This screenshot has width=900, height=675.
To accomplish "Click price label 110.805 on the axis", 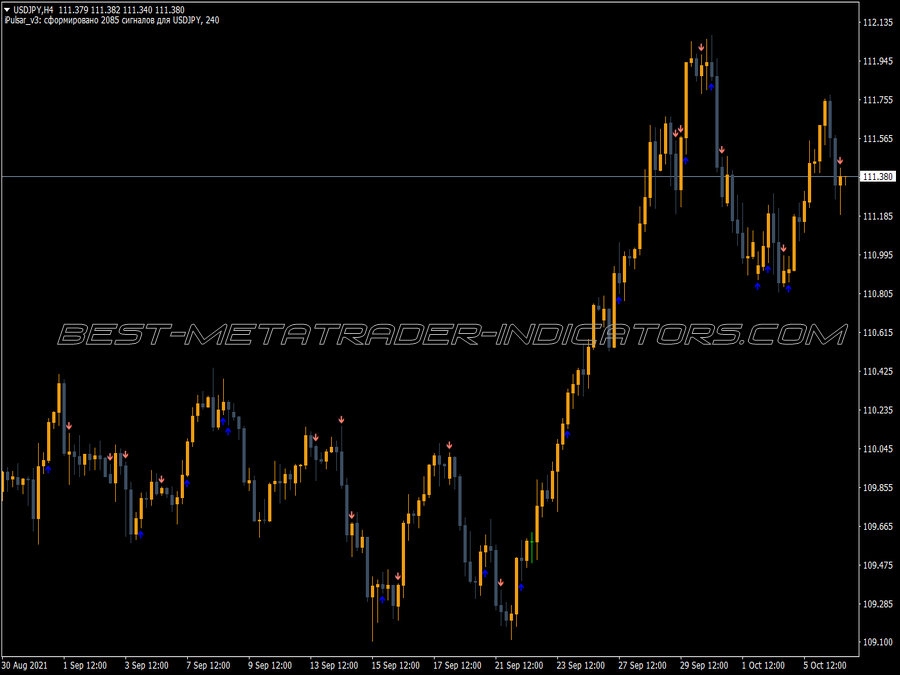I will [878, 294].
